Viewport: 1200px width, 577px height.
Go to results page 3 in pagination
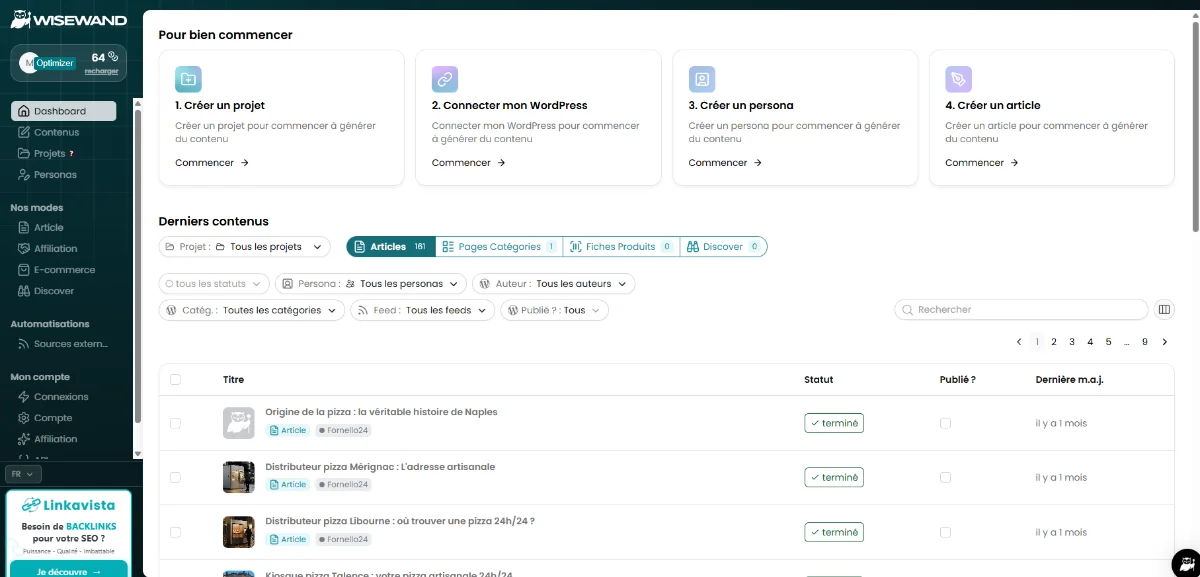[x=1072, y=341]
